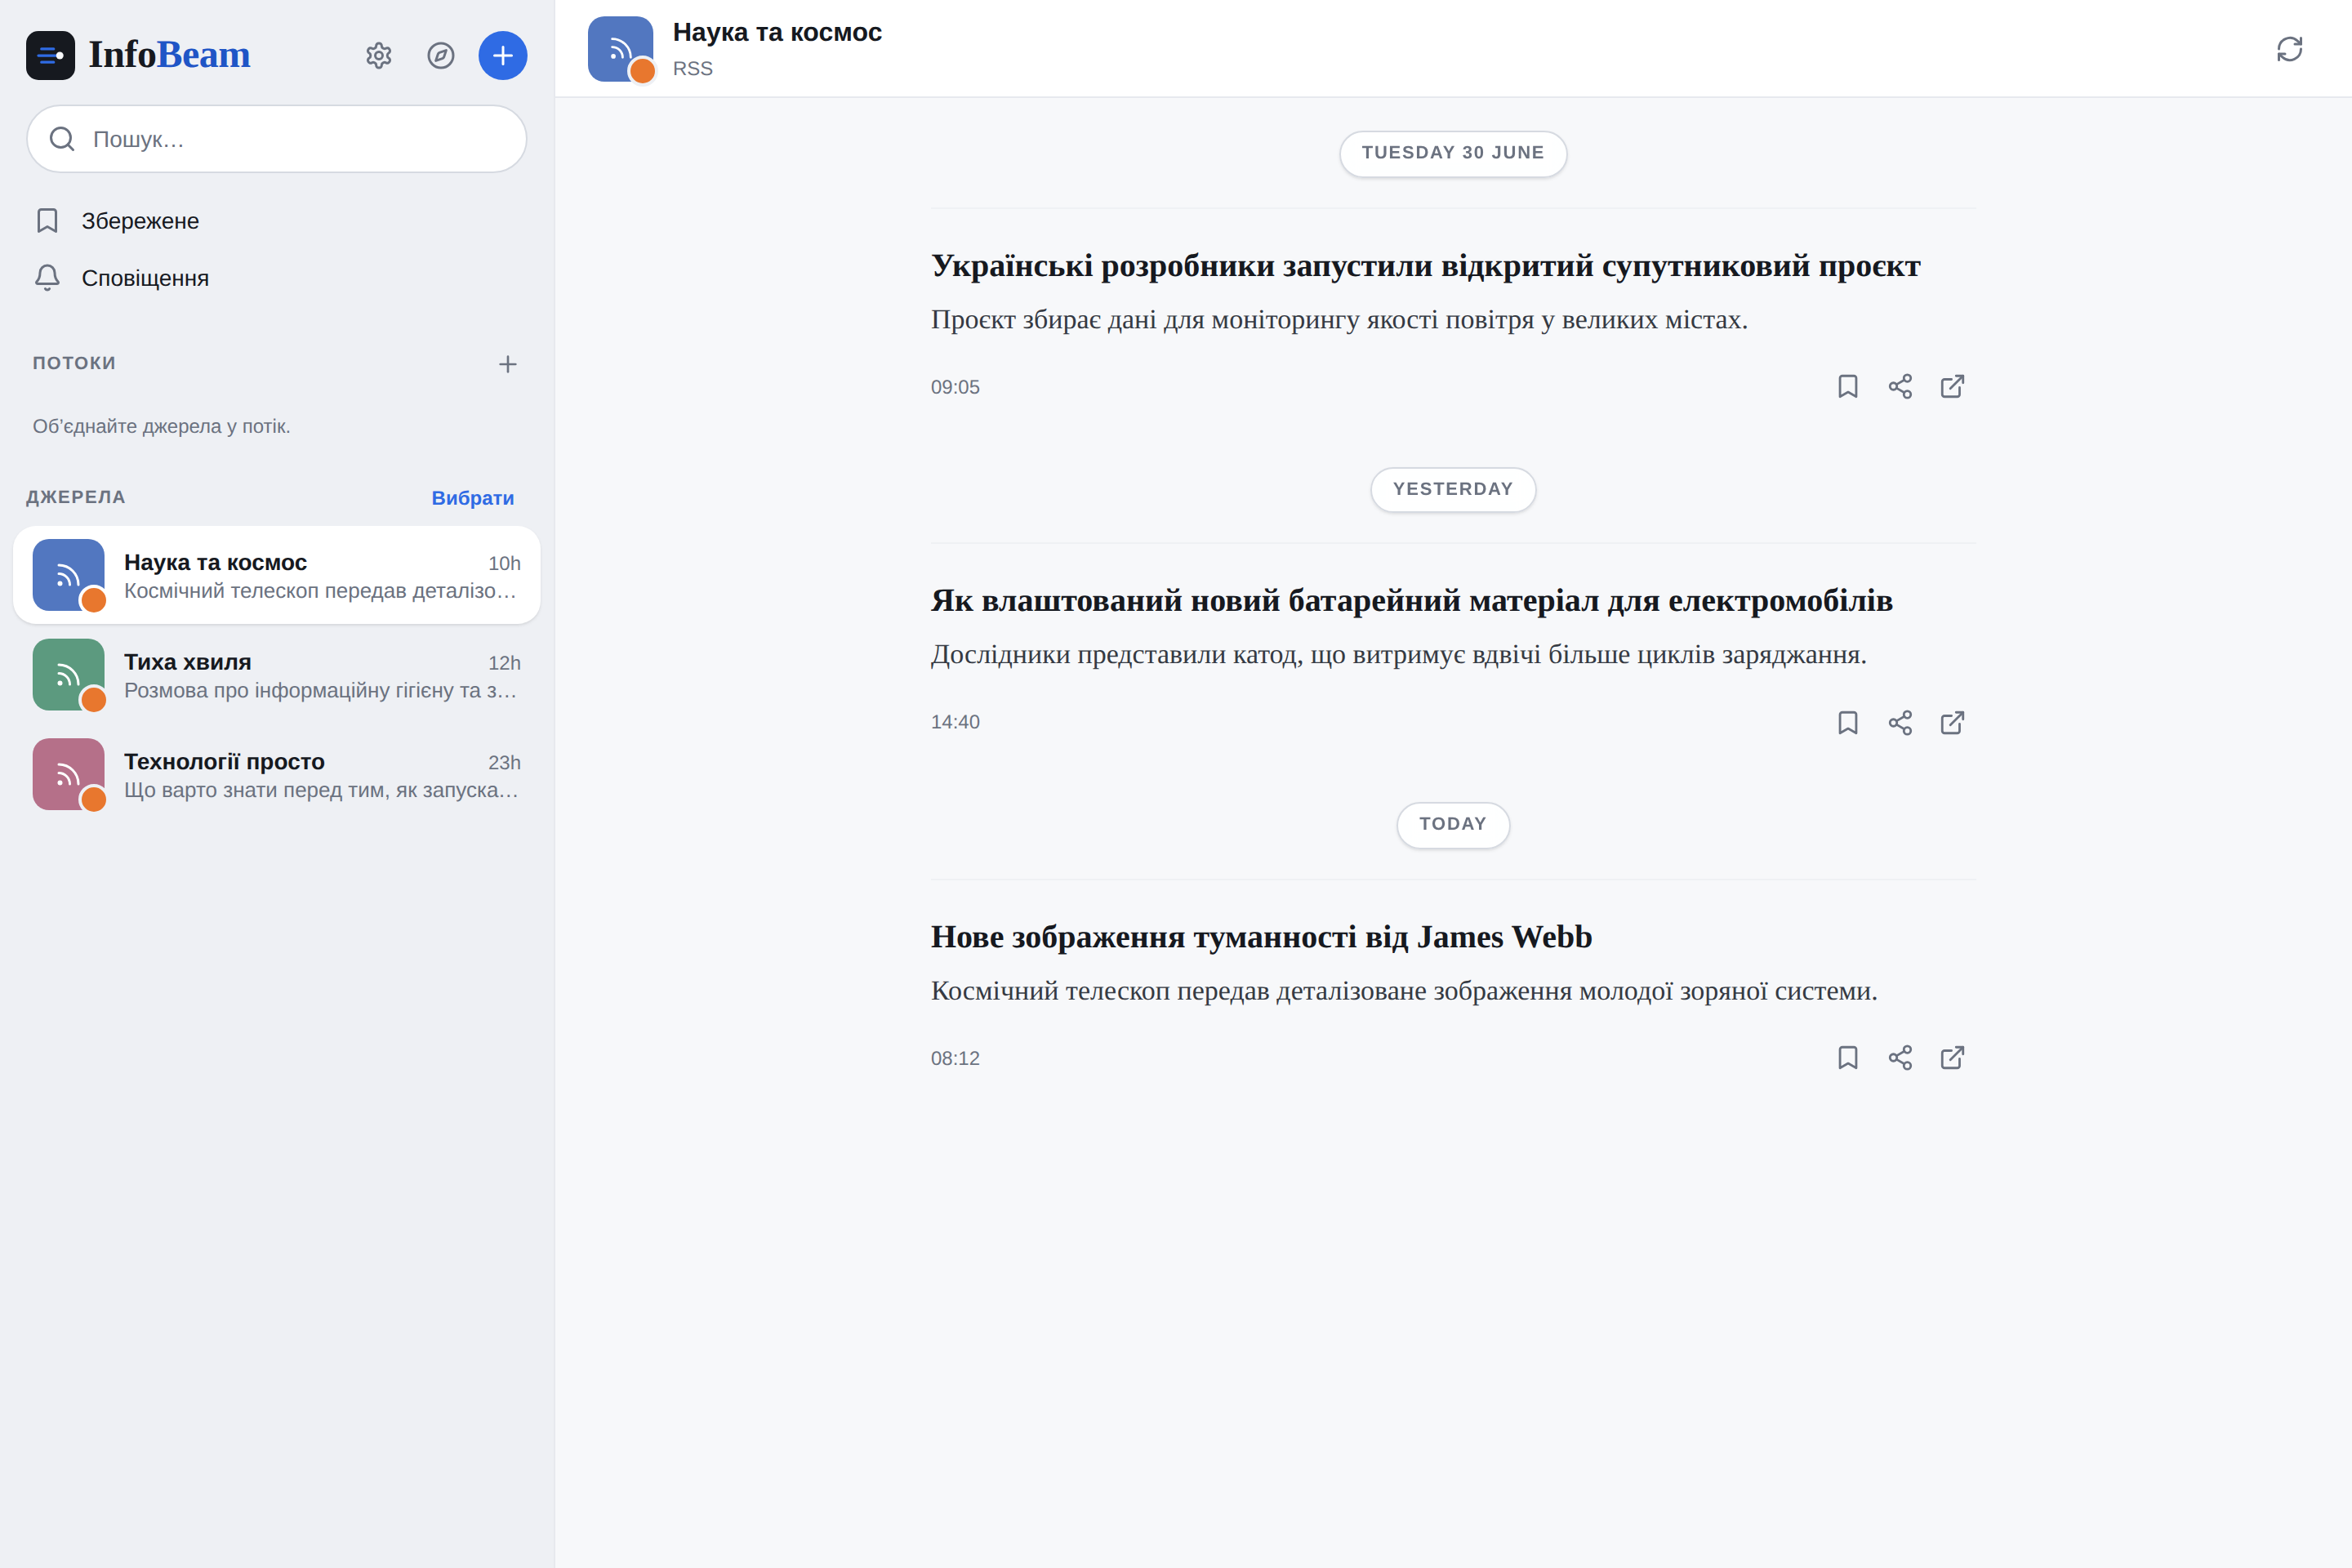This screenshot has width=2352, height=1568.
Task: Open Збережене saved items
Action: pyautogui.click(x=277, y=221)
